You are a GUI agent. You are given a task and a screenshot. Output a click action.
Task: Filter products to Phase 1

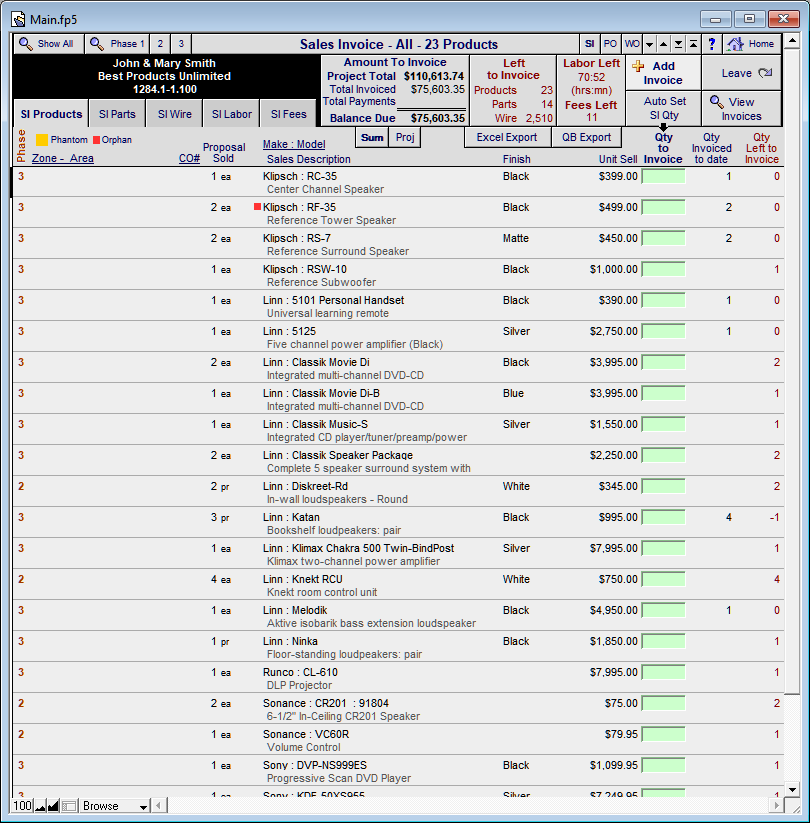coord(118,44)
